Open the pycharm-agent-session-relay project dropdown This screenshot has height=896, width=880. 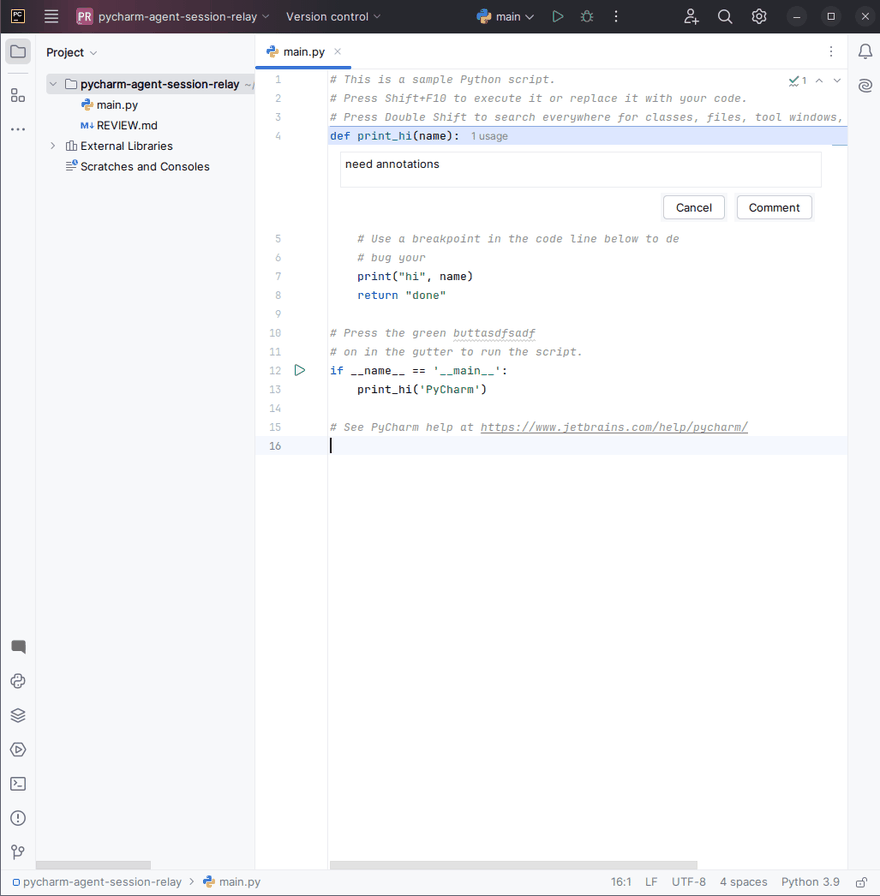(x=172, y=17)
